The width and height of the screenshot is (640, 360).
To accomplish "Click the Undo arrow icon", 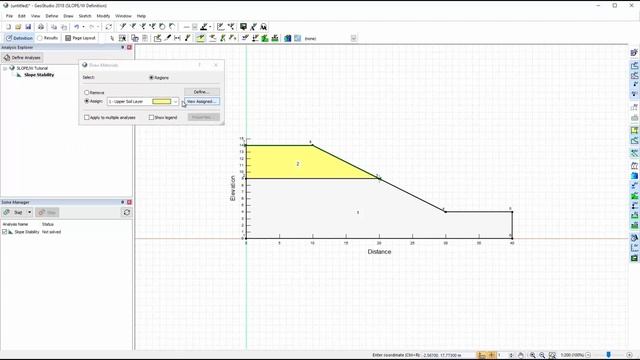I will tap(76, 27).
